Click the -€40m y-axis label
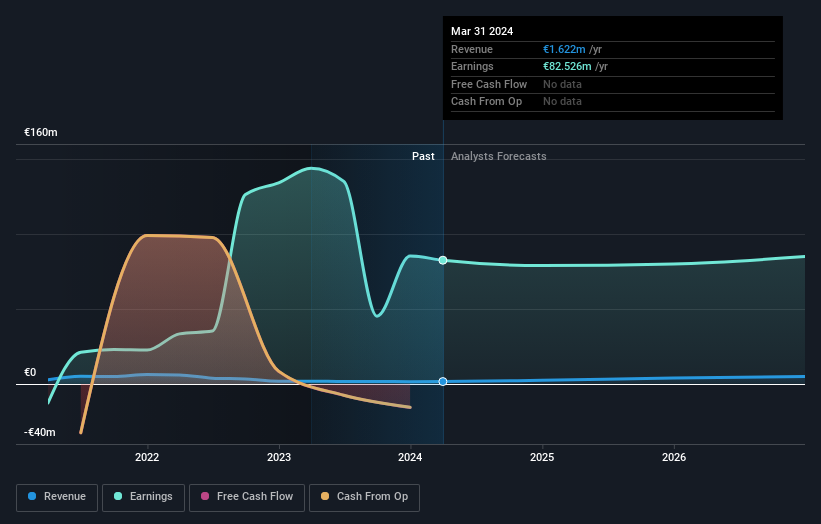821x524 pixels. coord(40,432)
